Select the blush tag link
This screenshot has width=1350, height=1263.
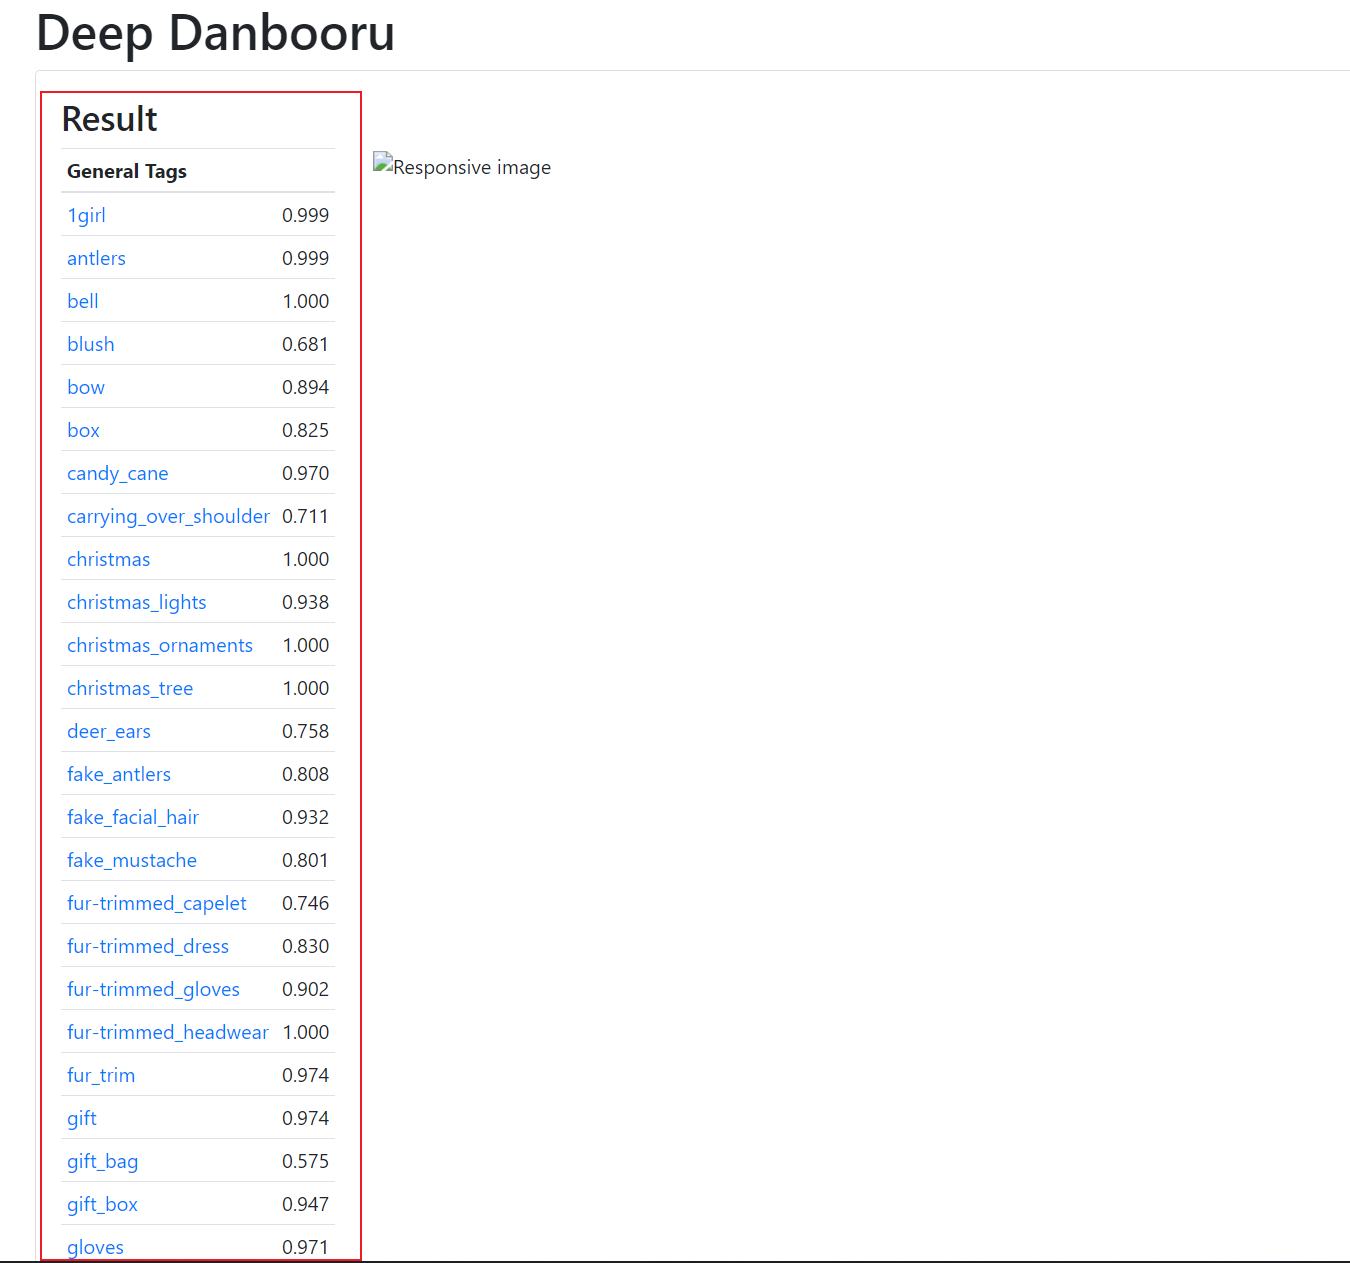(x=91, y=344)
